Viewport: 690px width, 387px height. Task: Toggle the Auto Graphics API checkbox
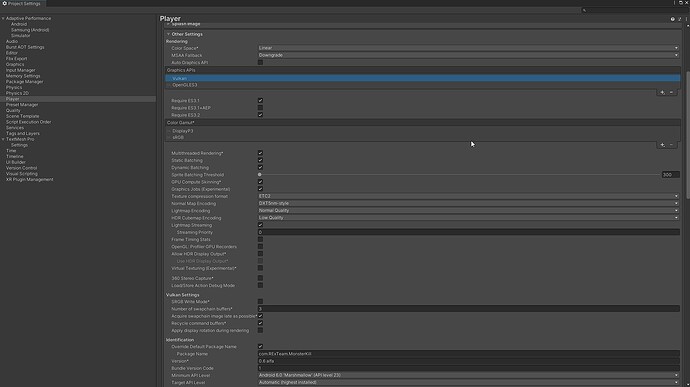(260, 63)
